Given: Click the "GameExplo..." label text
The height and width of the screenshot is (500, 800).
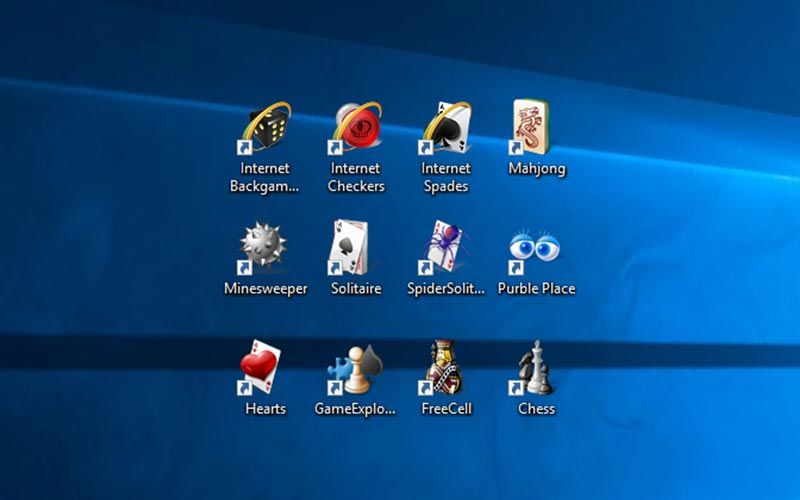Looking at the screenshot, I should (355, 409).
